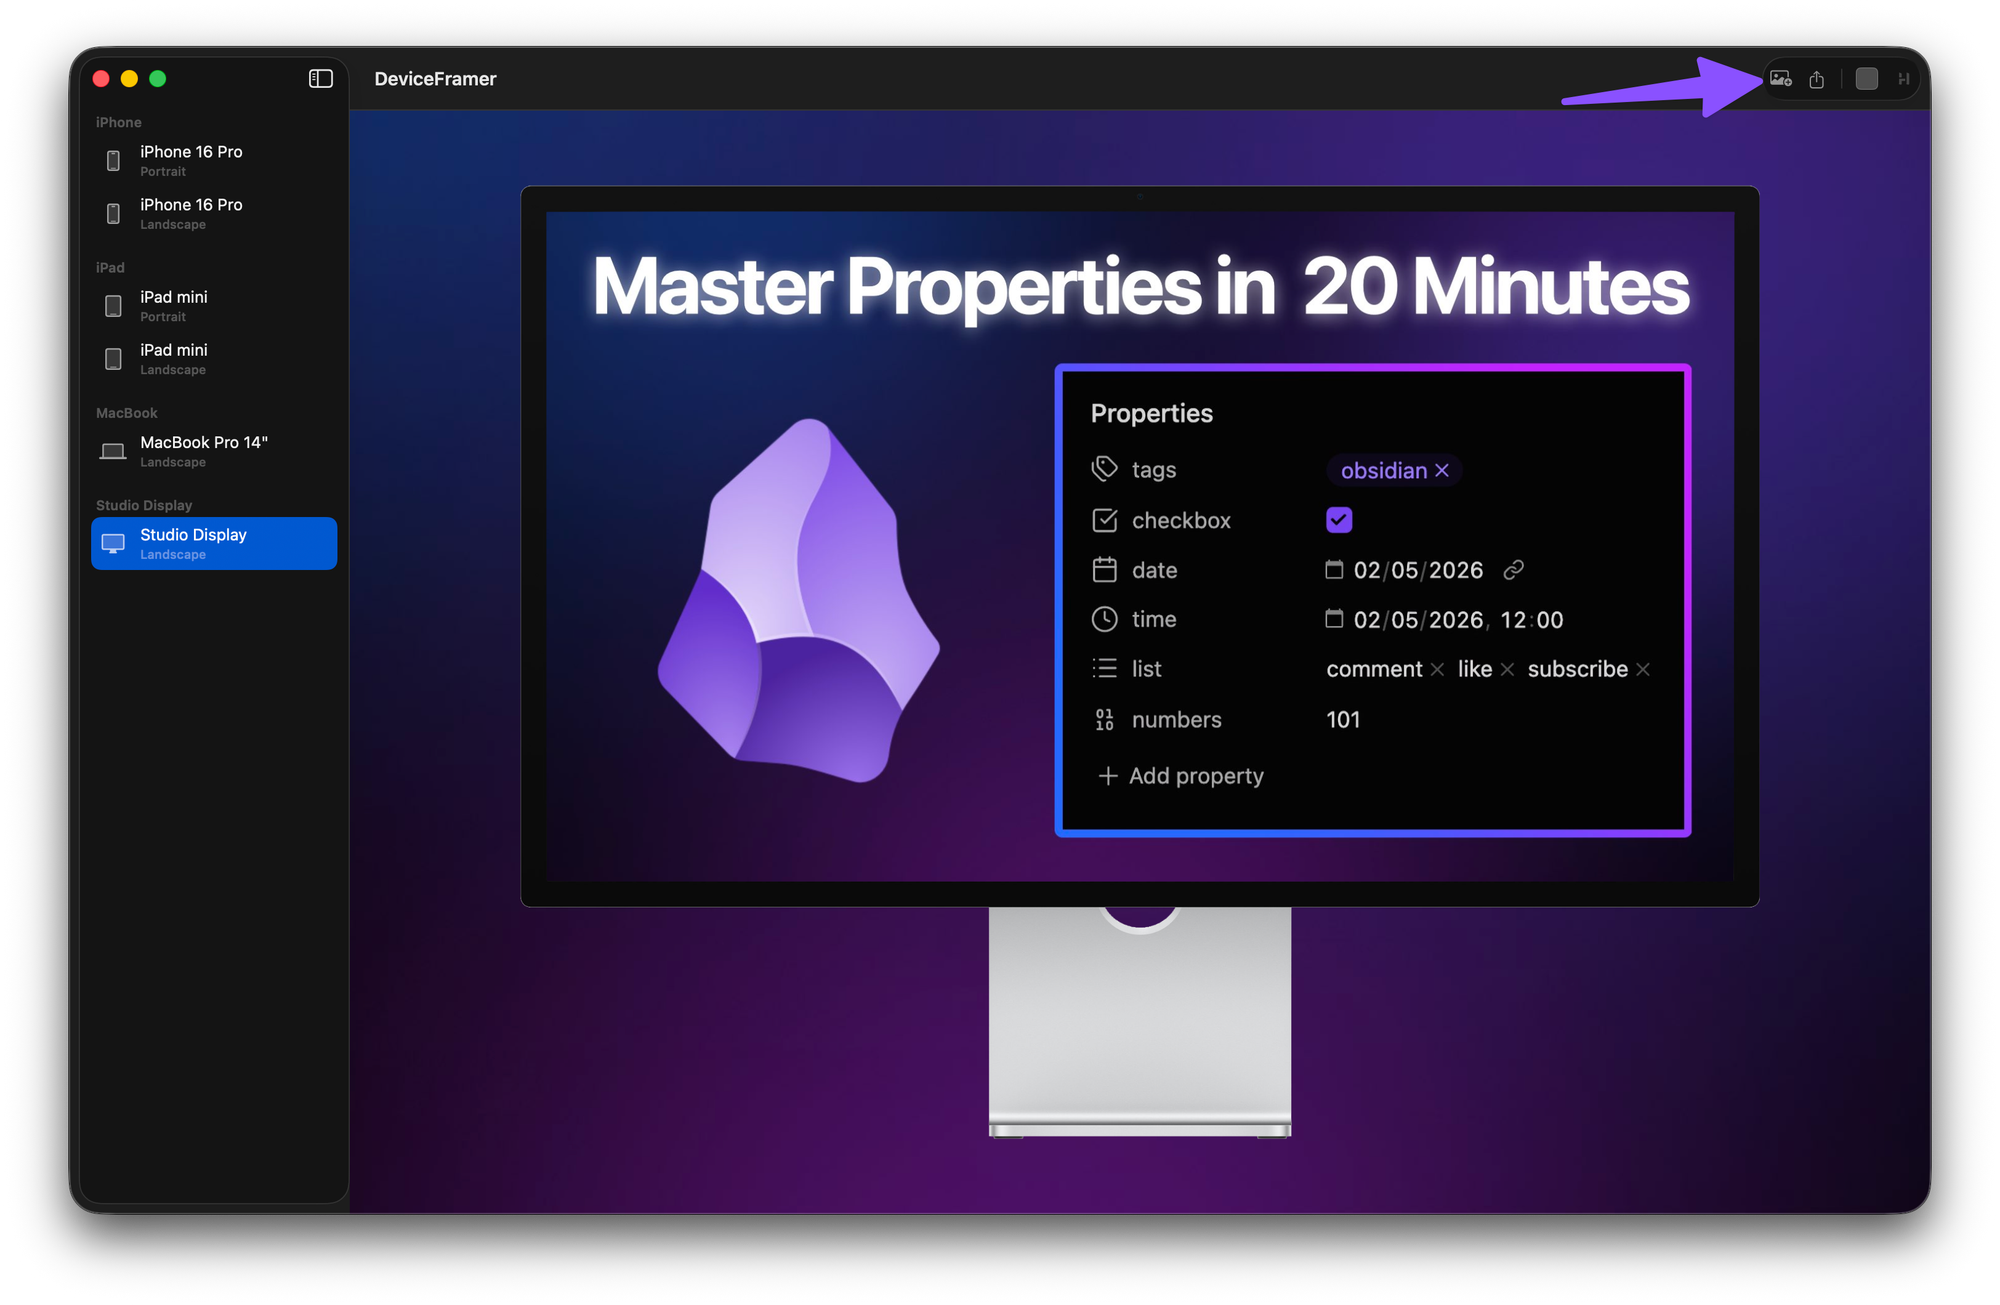Remove the comment list item X
The width and height of the screenshot is (2000, 1305).
[1437, 670]
